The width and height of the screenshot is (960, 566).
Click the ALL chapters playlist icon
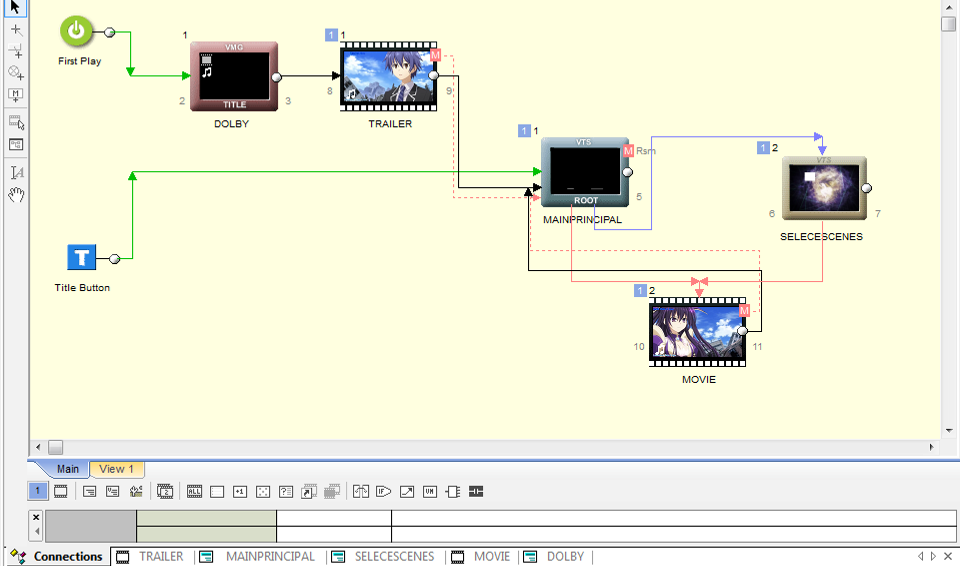[194, 491]
